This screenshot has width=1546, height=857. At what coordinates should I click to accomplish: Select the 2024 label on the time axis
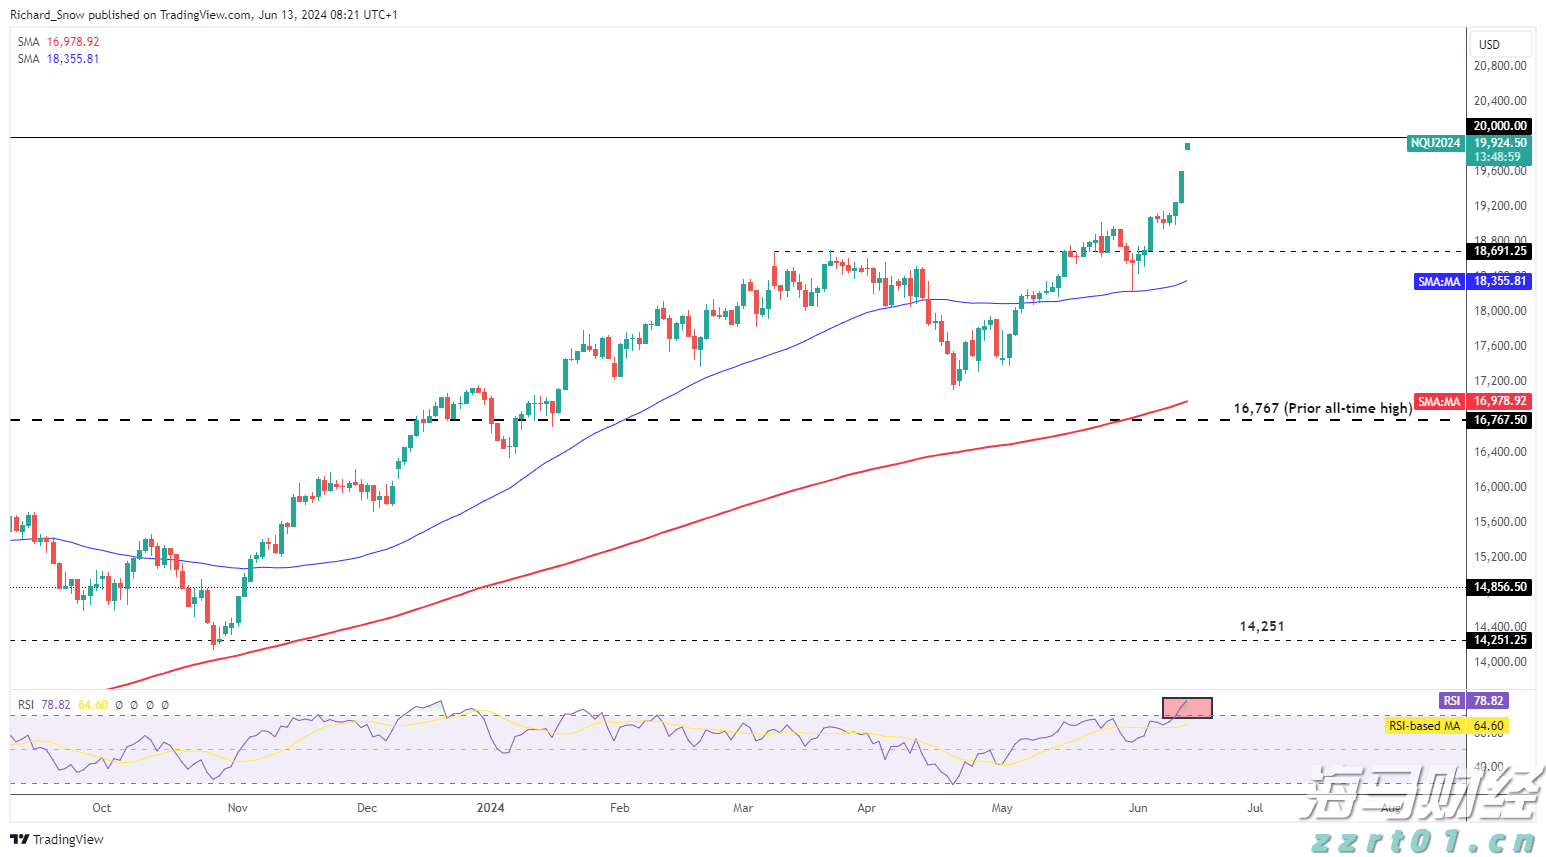click(x=490, y=808)
